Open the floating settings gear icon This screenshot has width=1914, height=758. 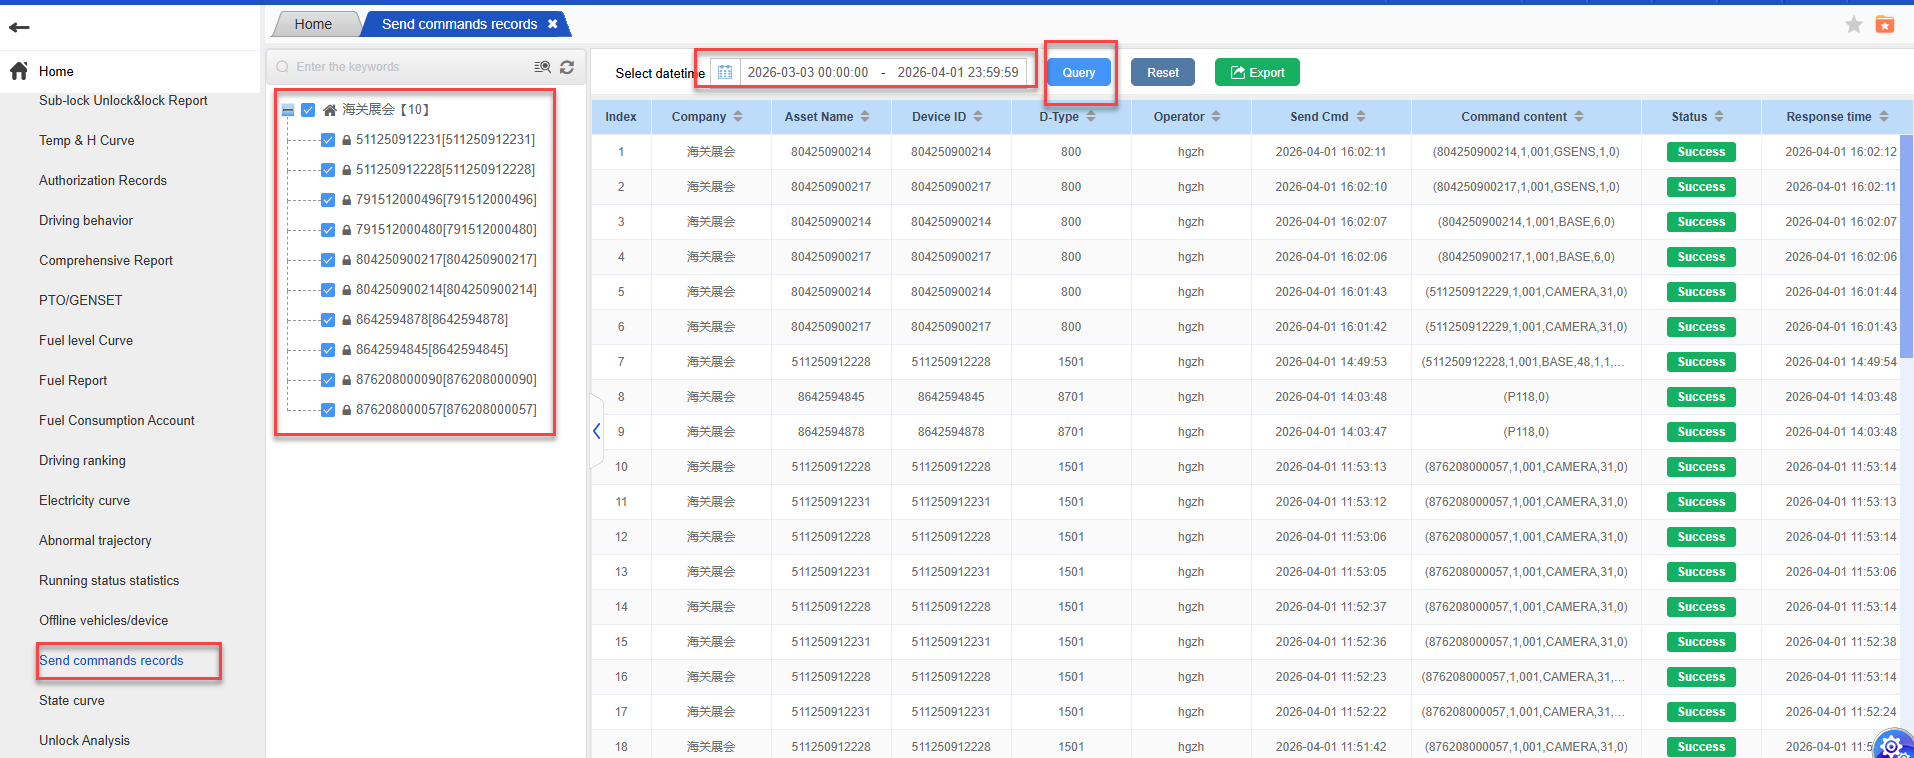pyautogui.click(x=1891, y=745)
